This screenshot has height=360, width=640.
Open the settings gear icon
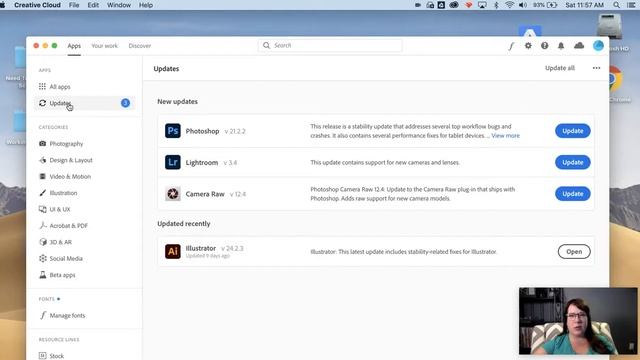tap(528, 46)
